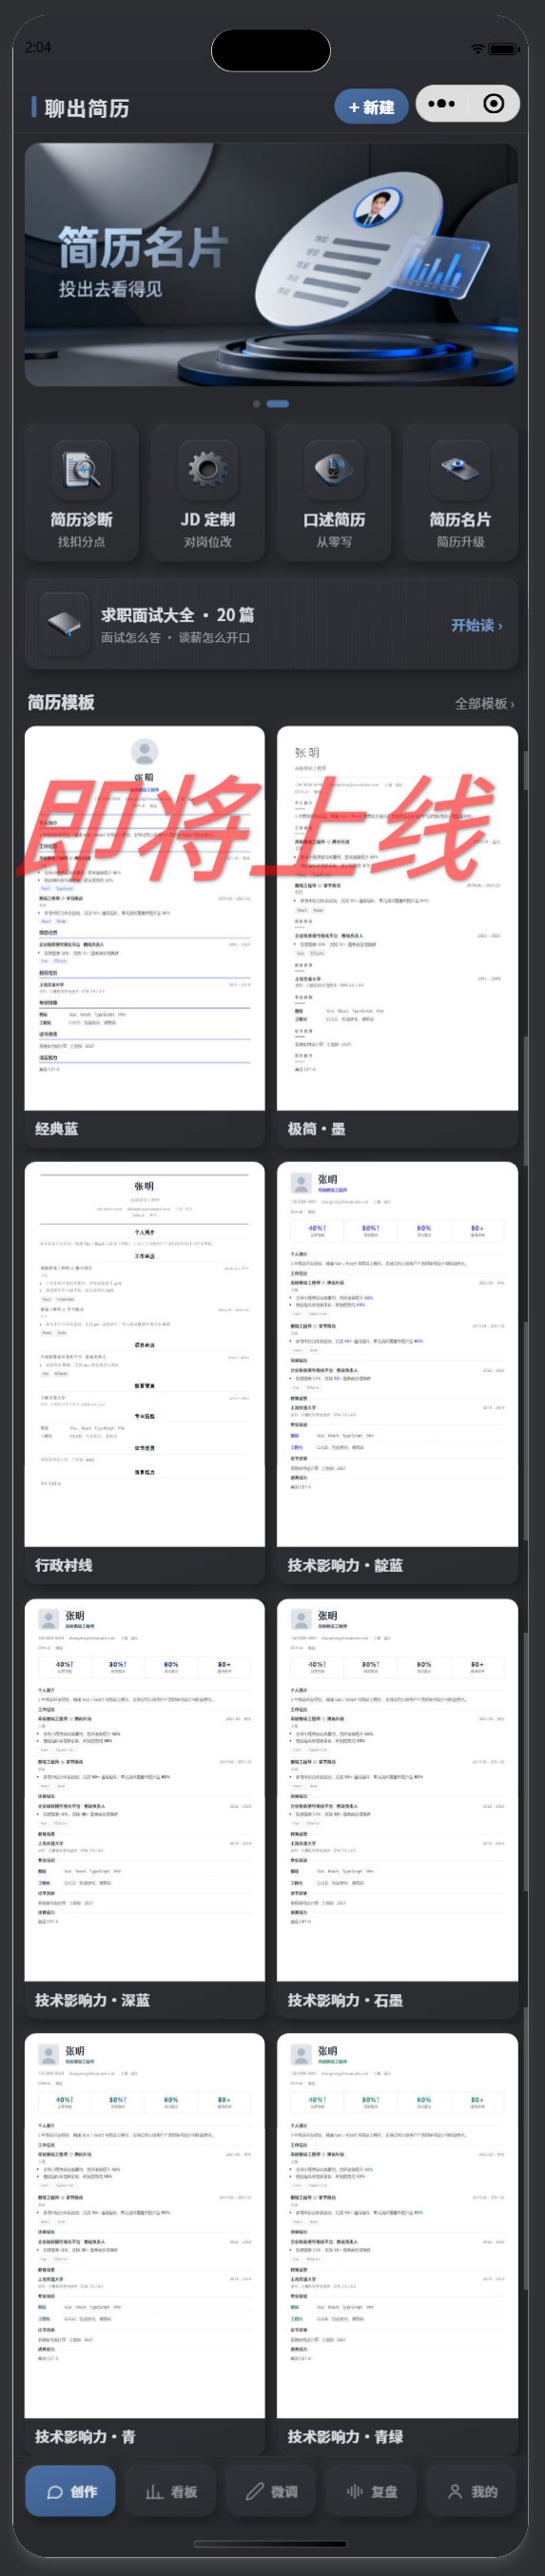Select the 技术影响力・靛蓝 template thumbnail

(x=397, y=1354)
